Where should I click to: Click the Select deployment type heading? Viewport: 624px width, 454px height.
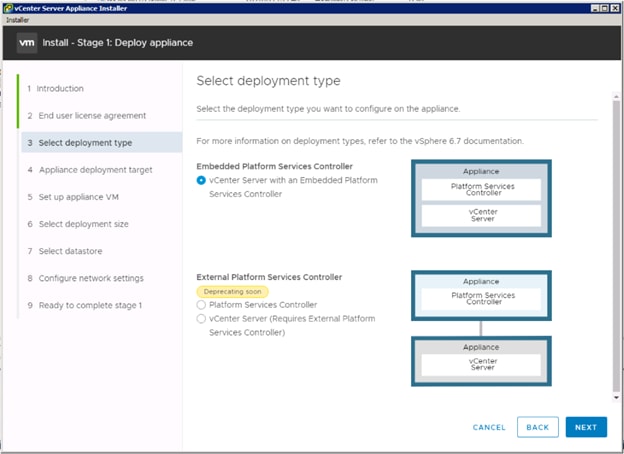click(268, 81)
